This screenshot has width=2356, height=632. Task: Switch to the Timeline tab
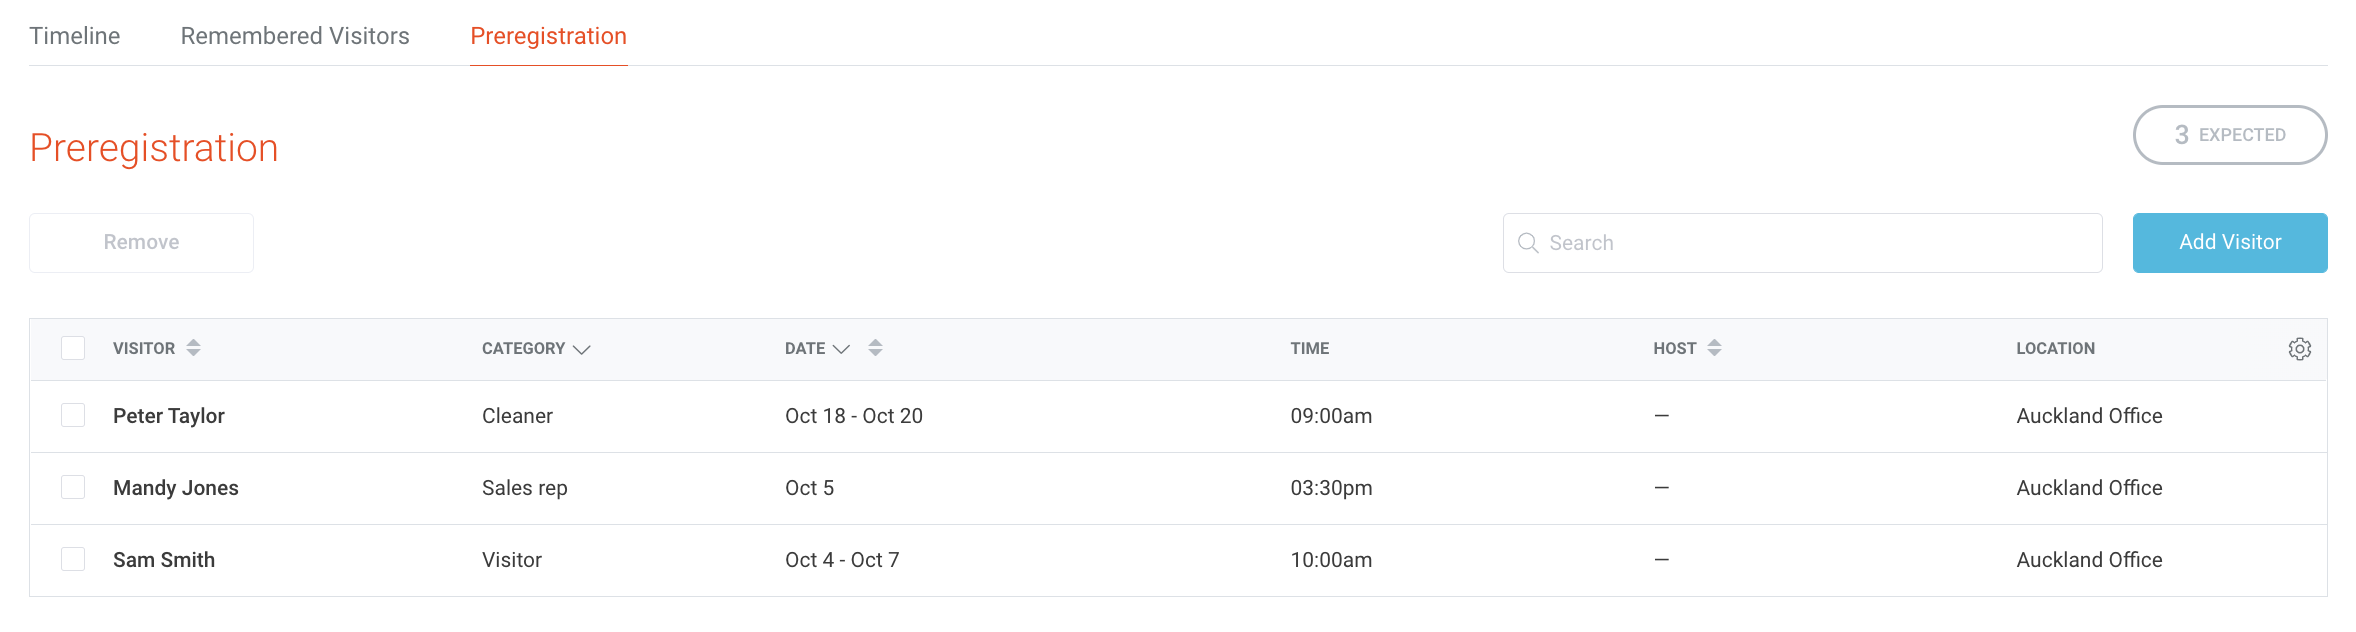[x=75, y=36]
